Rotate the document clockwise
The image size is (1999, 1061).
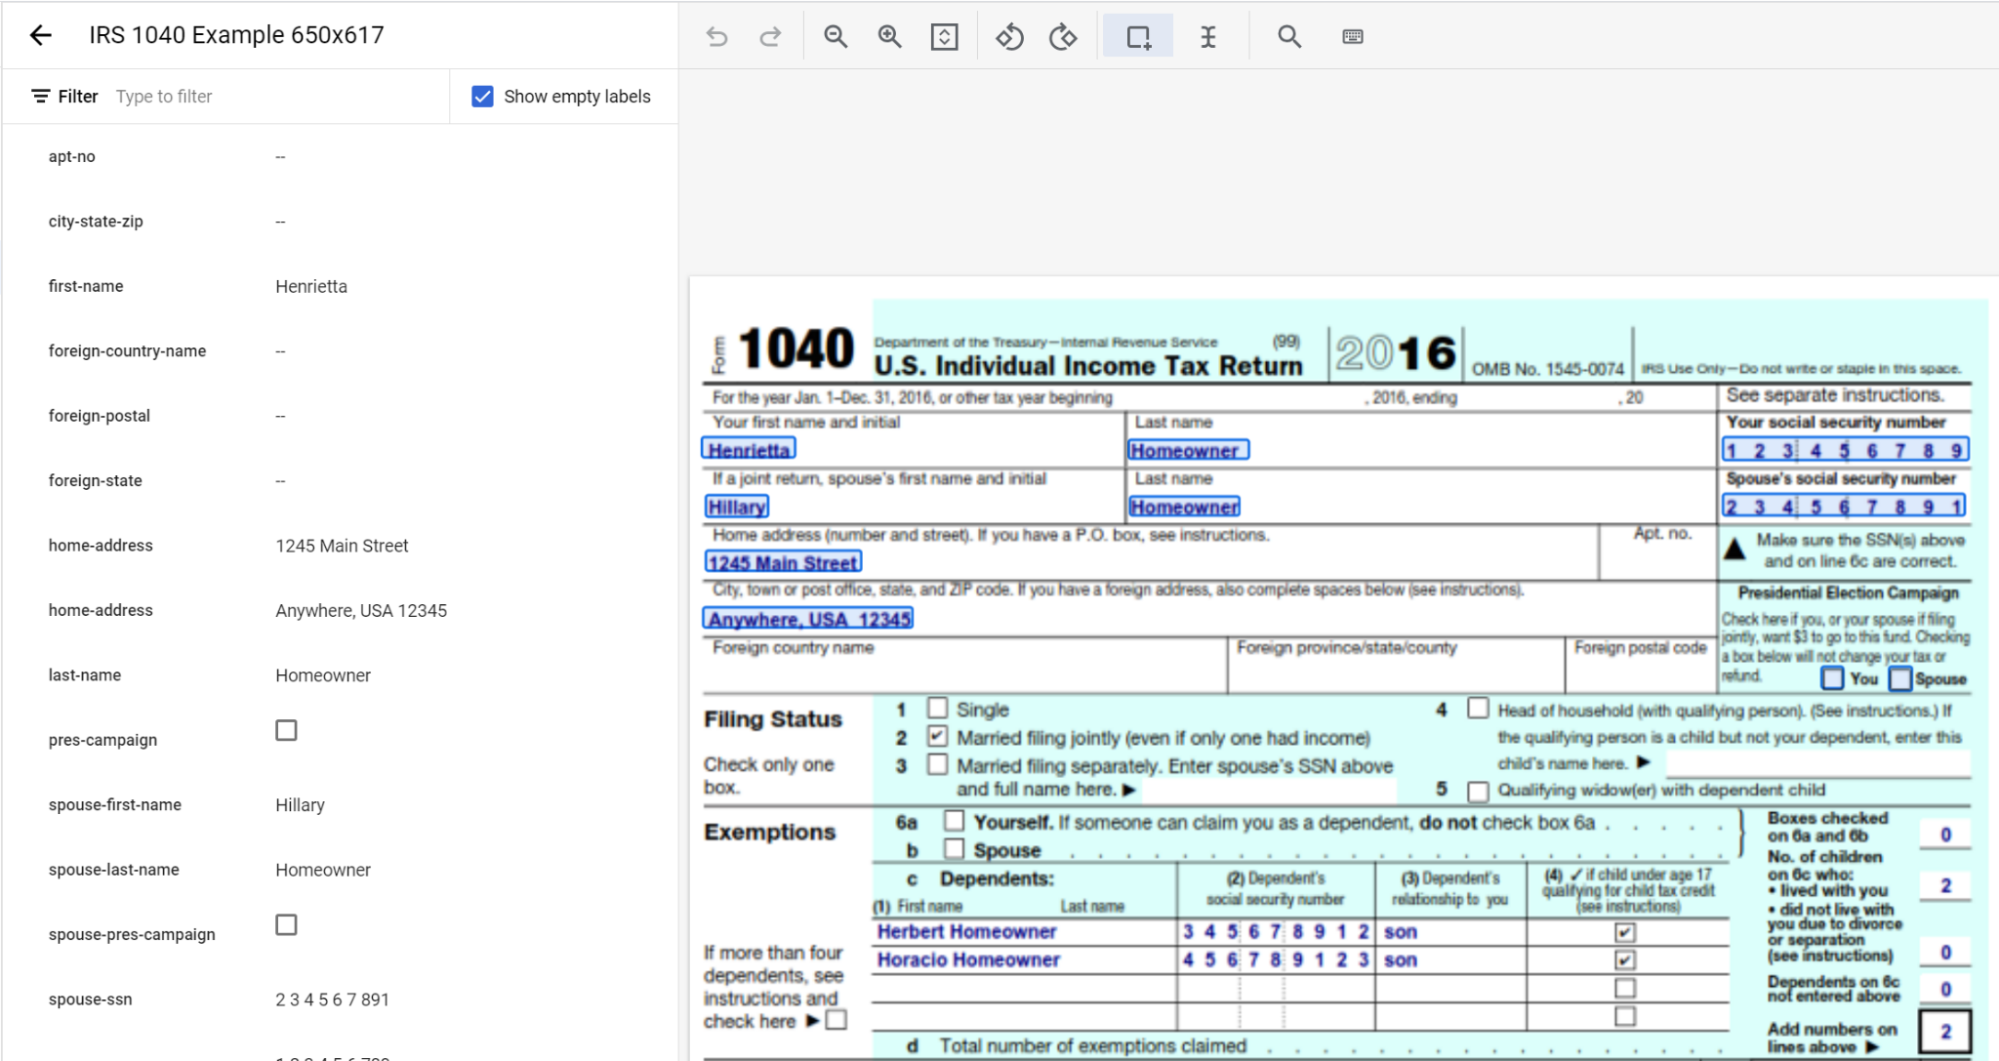(1063, 36)
